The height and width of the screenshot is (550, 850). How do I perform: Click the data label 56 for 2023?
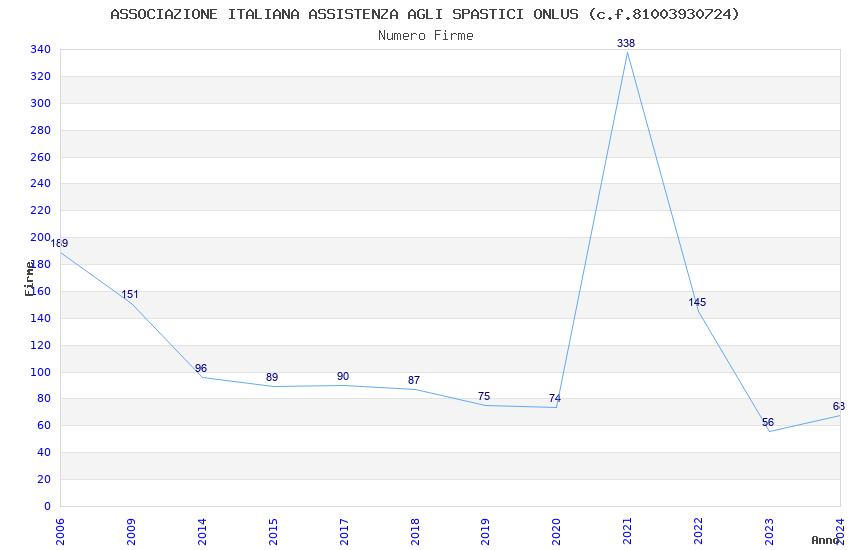click(x=768, y=422)
